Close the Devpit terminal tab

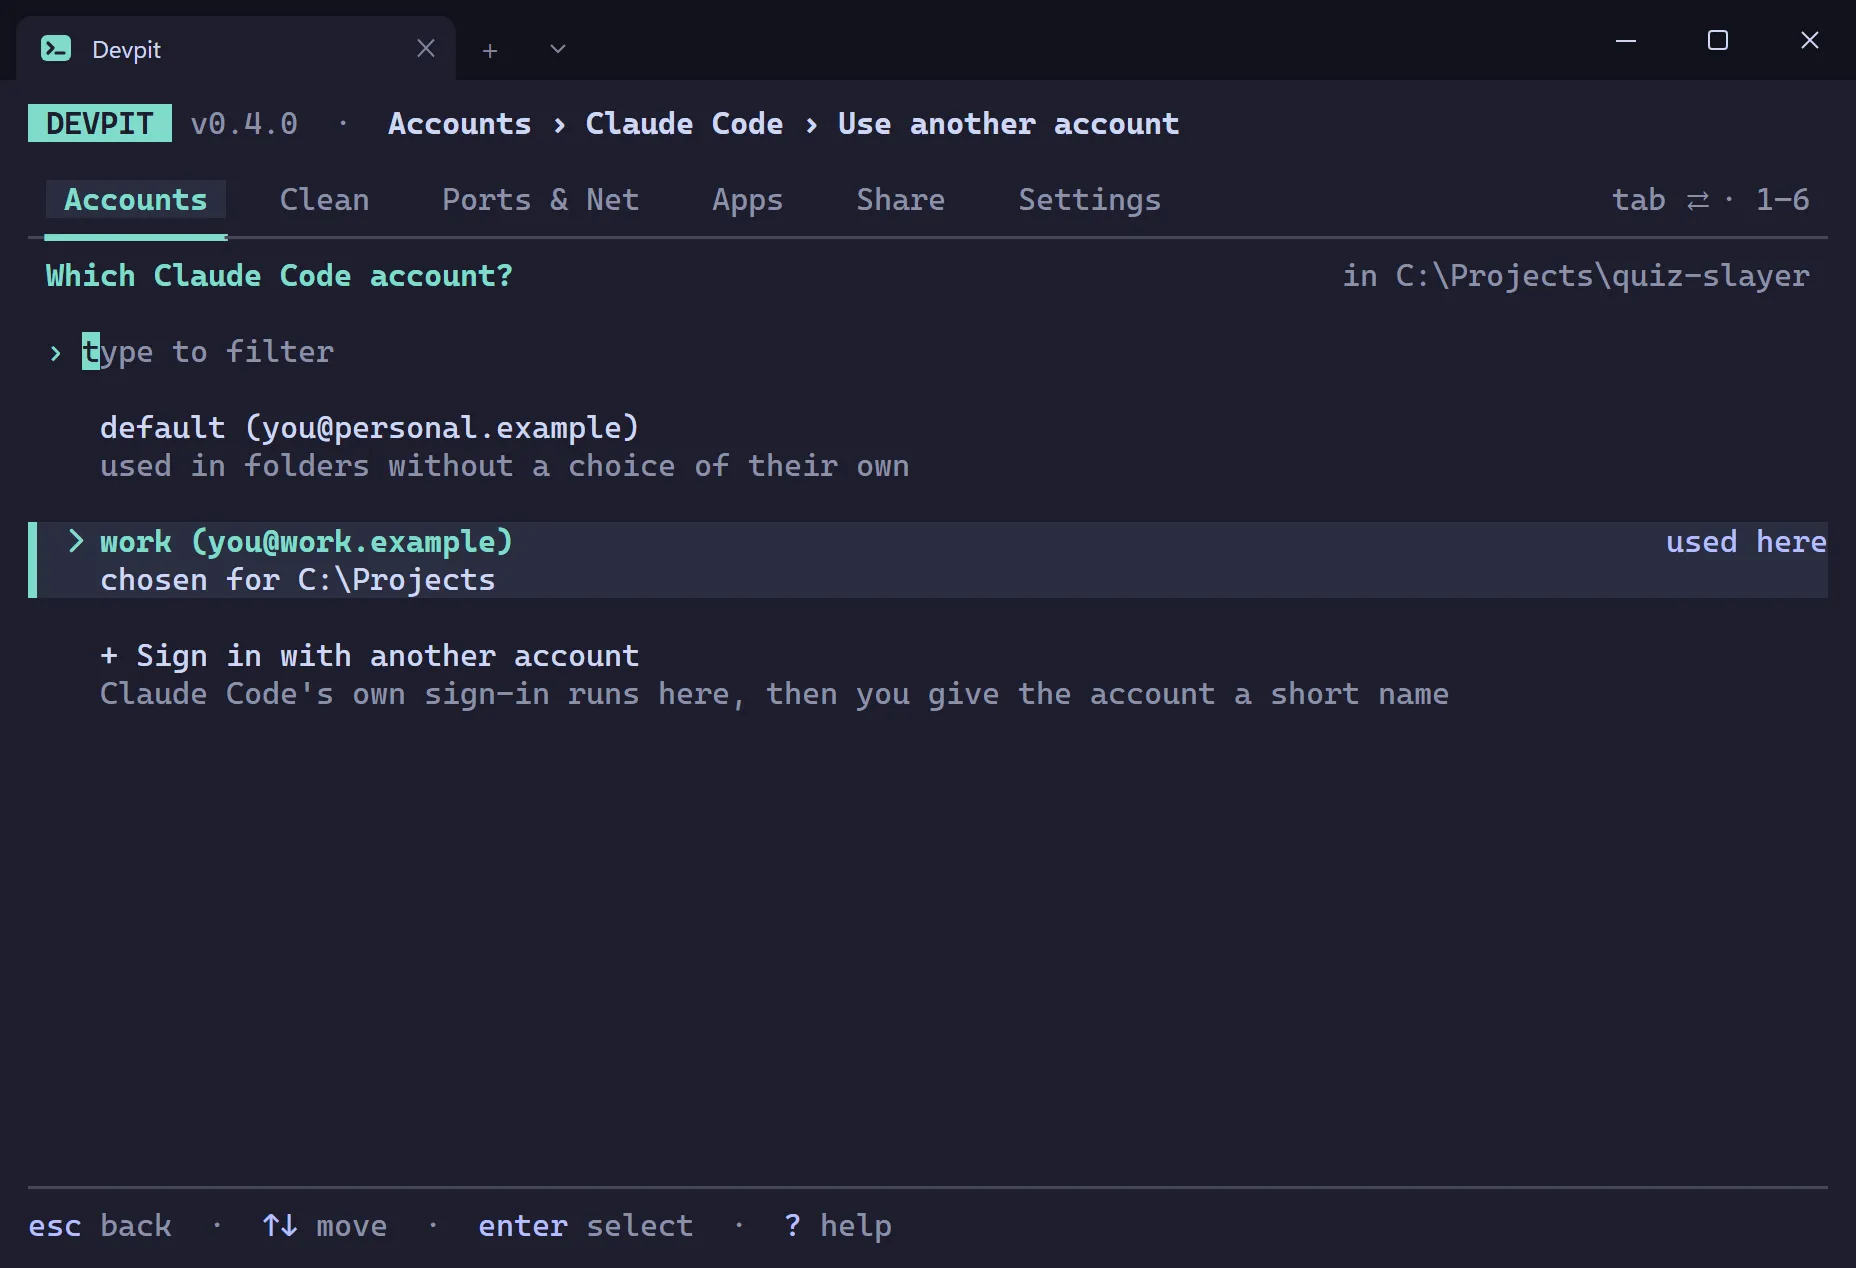426,48
